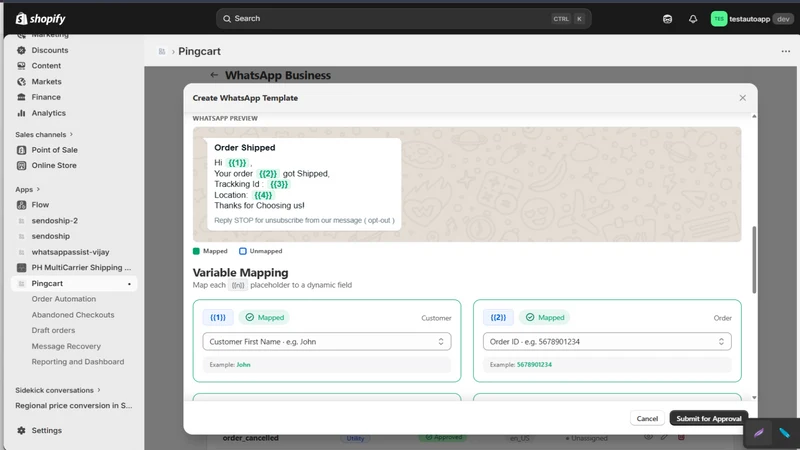Open Finance in sidebar
The height and width of the screenshot is (450, 800).
tap(46, 97)
